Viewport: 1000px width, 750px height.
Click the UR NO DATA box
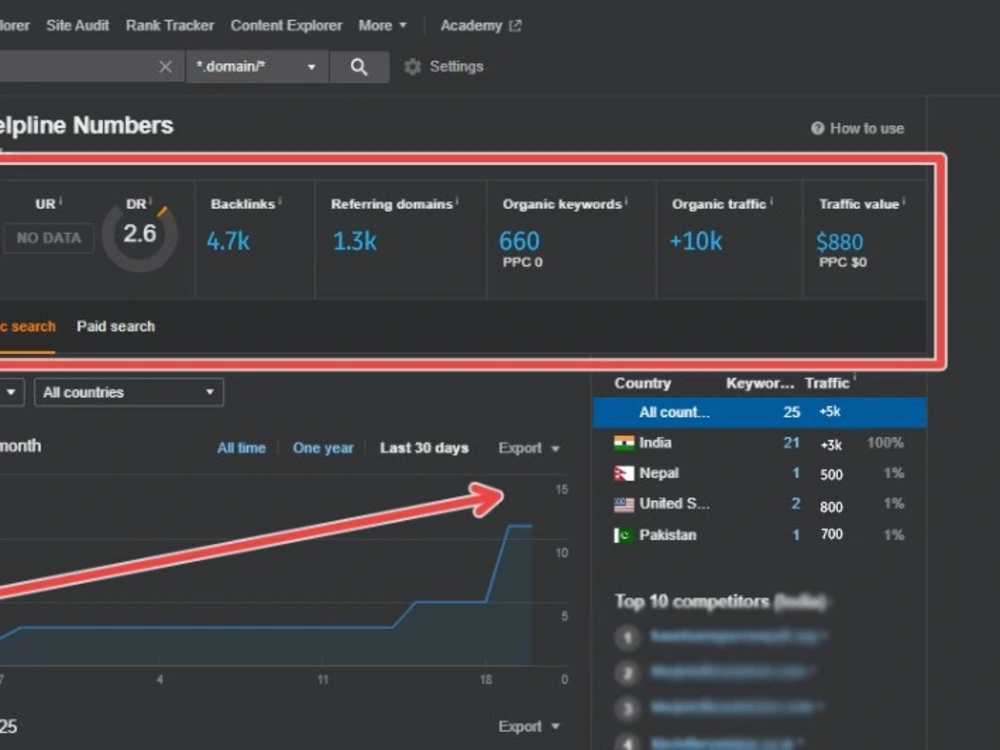tap(48, 238)
